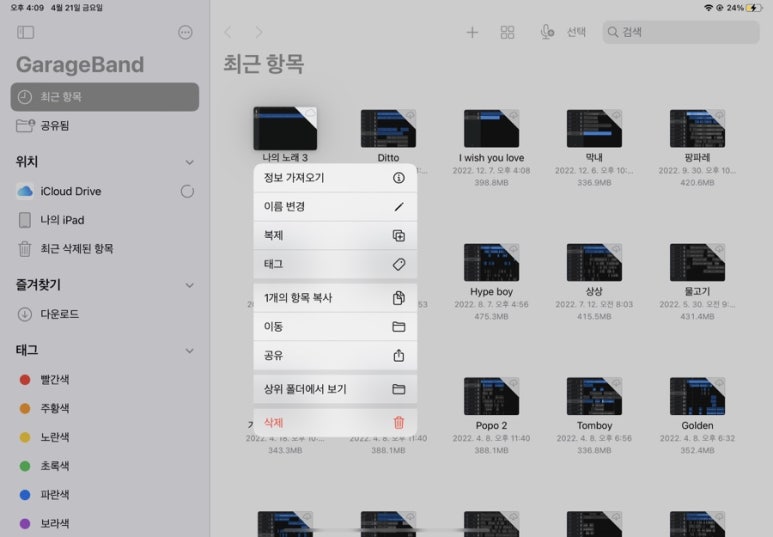
Task: Tap the 나의 노래 3 thumbnail
Action: tap(285, 128)
